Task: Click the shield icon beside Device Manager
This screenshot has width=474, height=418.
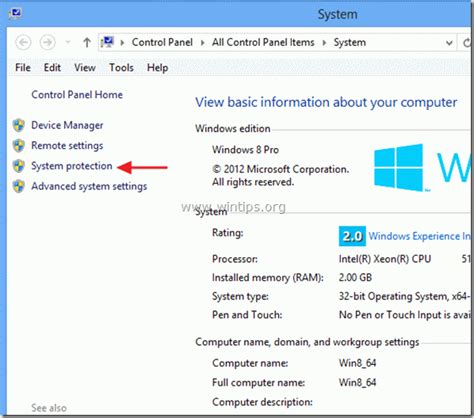Action: click(x=19, y=125)
